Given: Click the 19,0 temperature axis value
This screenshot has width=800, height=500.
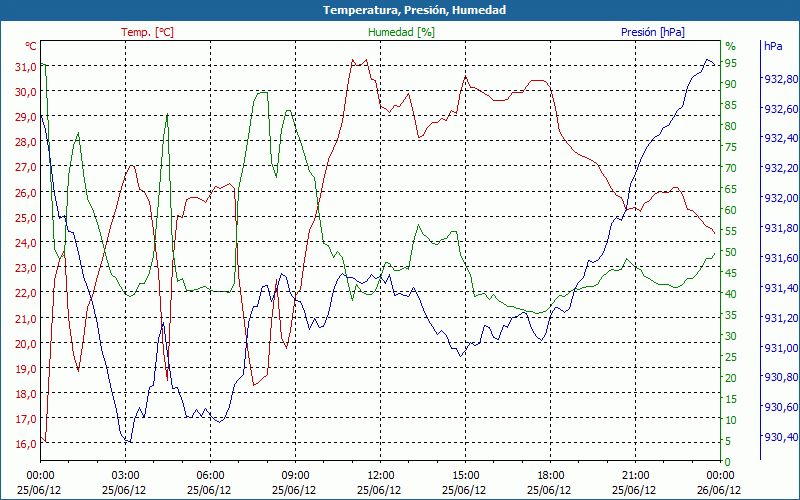Looking at the screenshot, I should tap(26, 368).
